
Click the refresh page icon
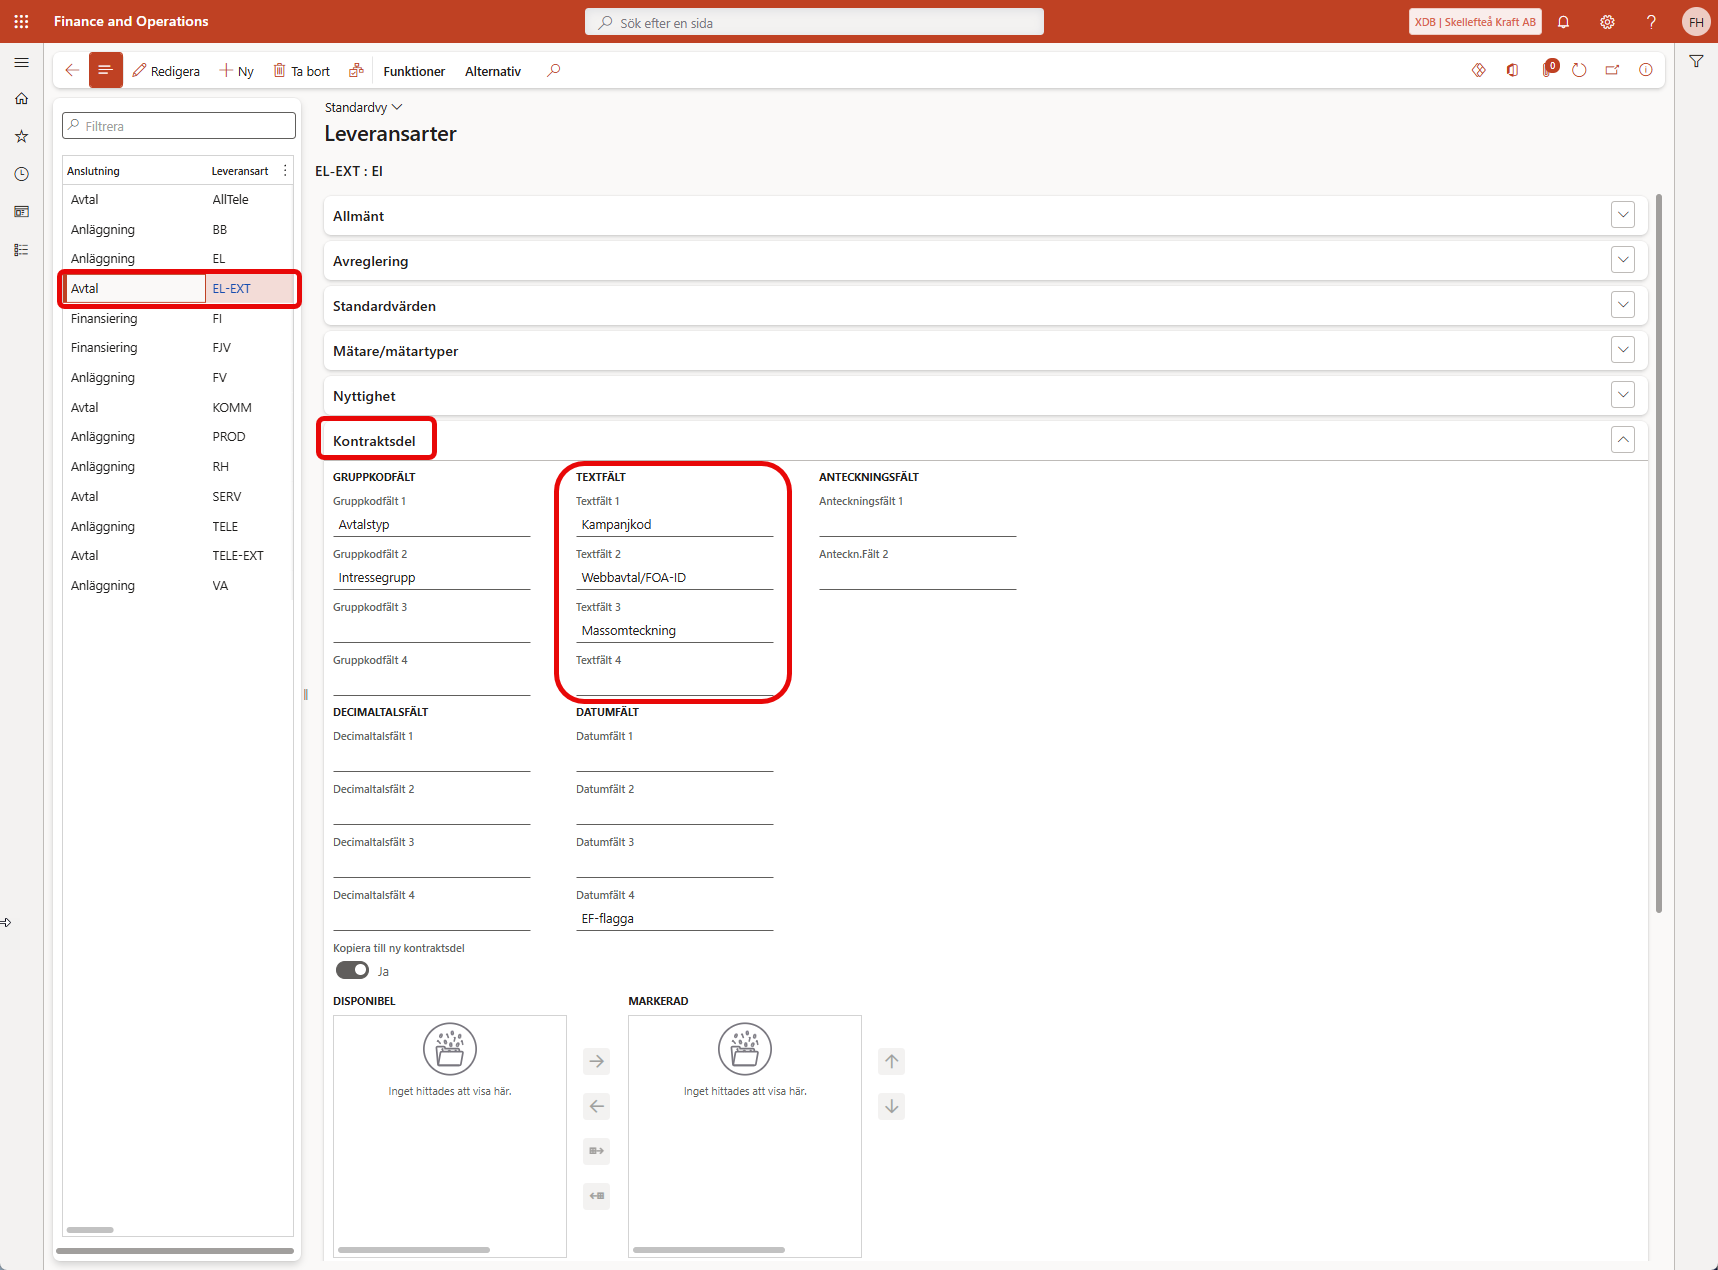[1579, 70]
